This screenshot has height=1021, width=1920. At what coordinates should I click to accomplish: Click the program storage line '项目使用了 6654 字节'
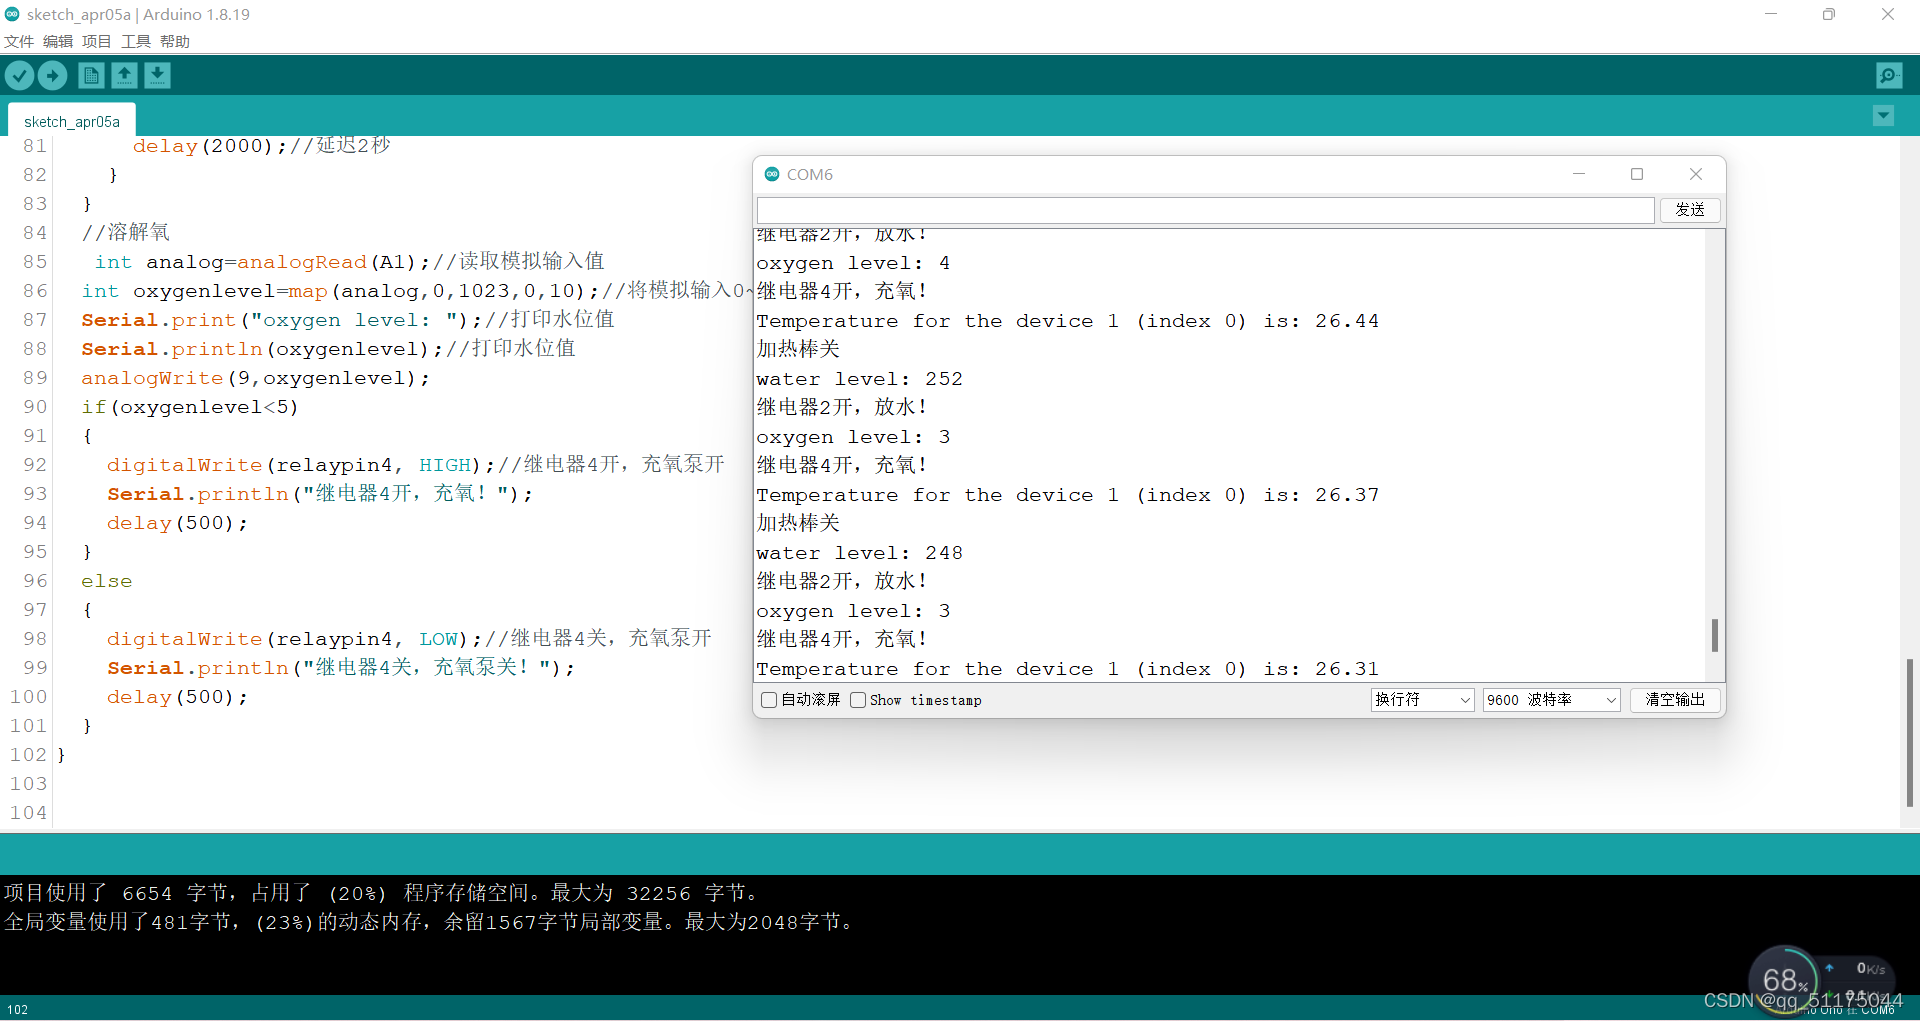(x=384, y=893)
